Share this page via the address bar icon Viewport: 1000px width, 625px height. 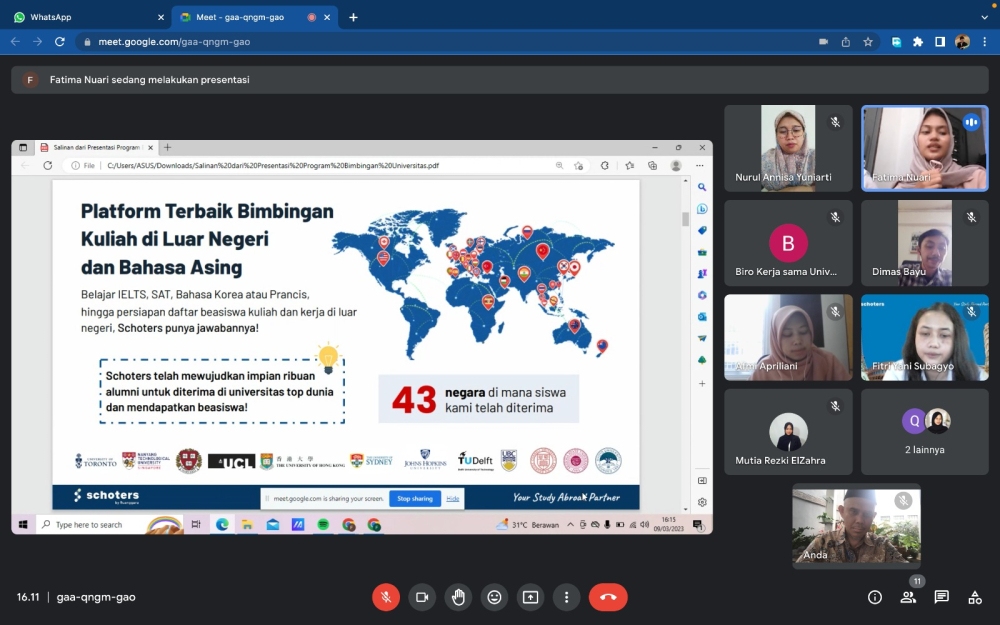(x=846, y=41)
